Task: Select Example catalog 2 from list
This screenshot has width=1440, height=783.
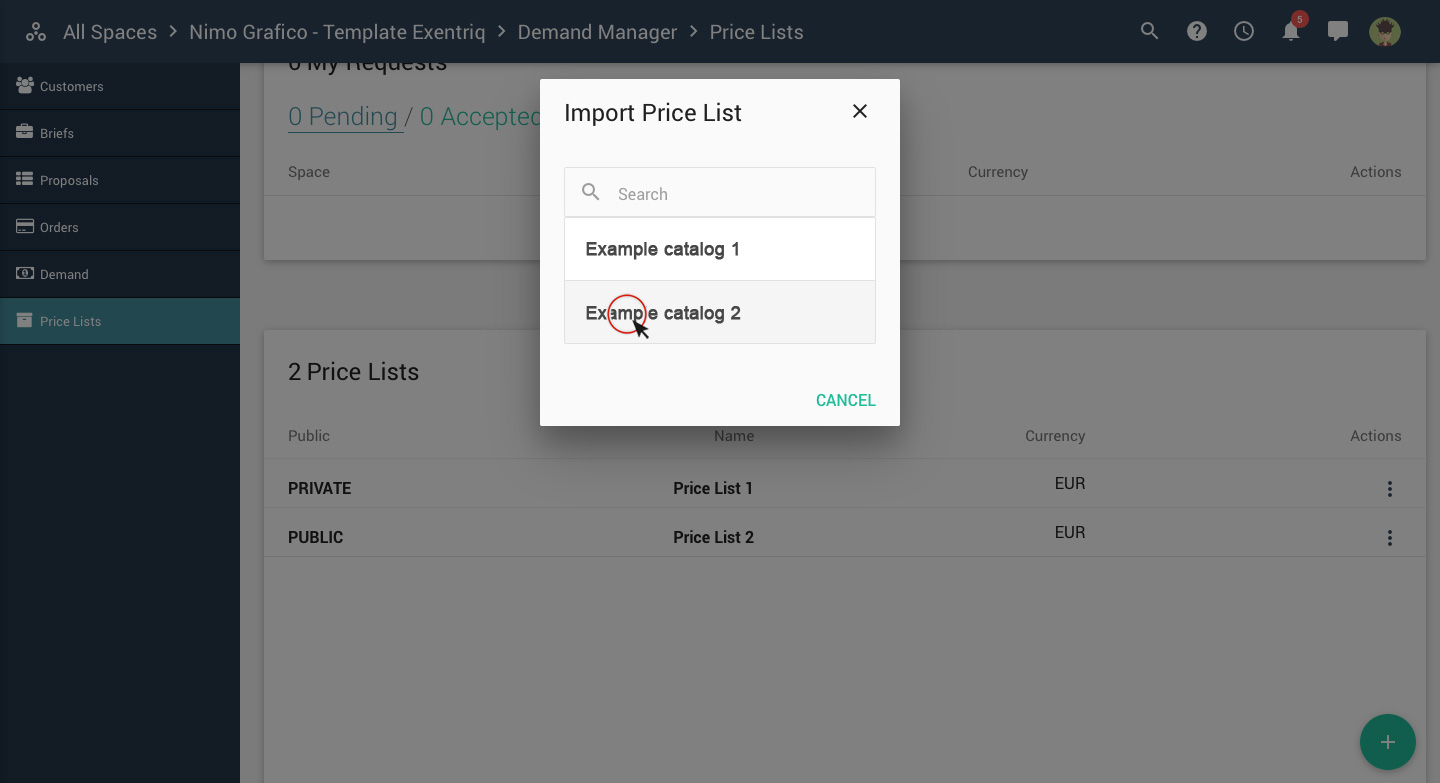Action: coord(720,313)
